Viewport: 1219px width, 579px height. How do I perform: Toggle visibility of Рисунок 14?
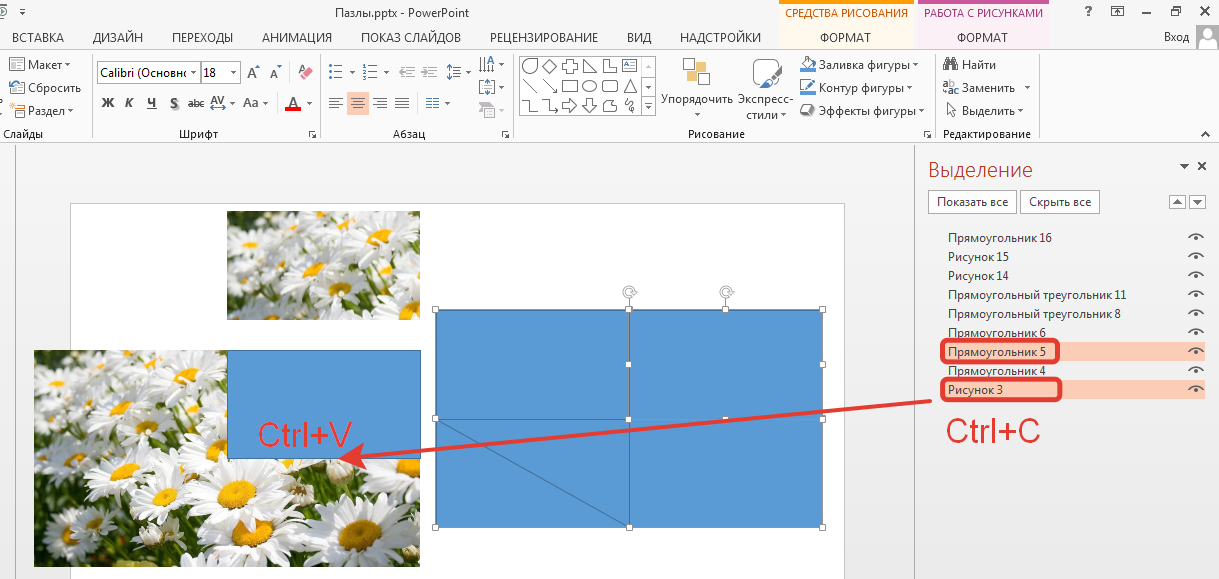[x=1195, y=276]
